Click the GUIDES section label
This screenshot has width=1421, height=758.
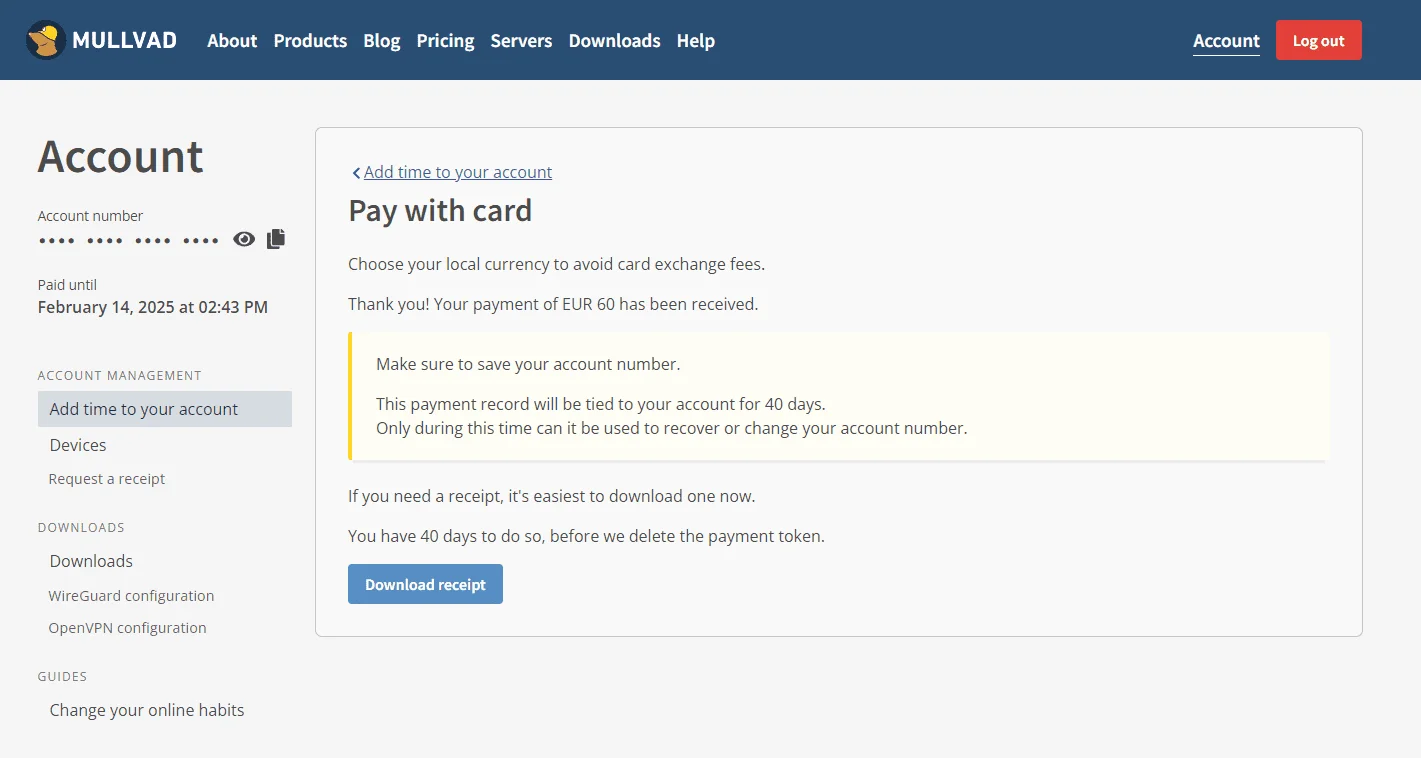(62, 677)
